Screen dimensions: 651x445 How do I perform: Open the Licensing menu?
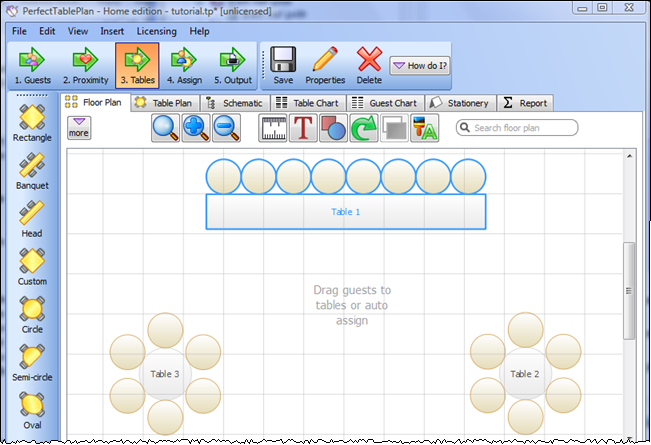(x=157, y=31)
